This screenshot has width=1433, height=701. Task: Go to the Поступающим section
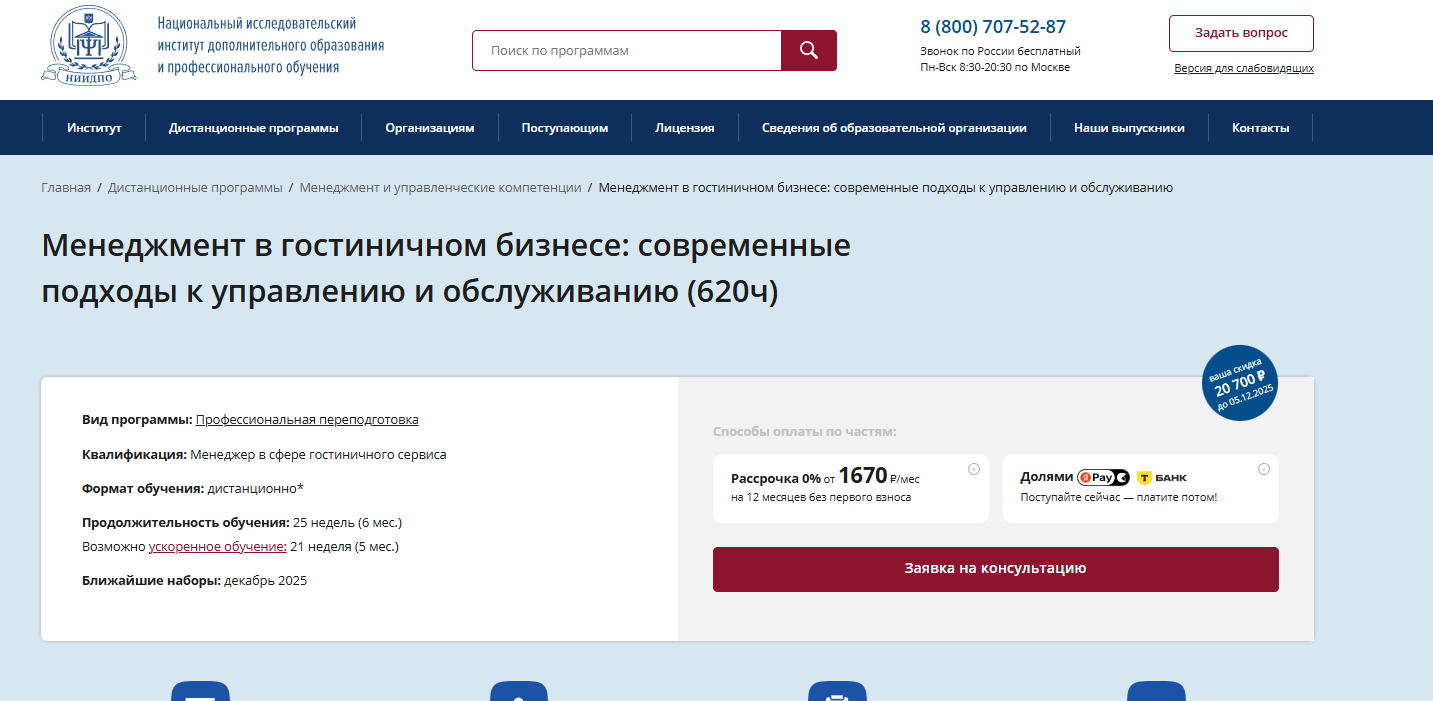click(x=564, y=128)
